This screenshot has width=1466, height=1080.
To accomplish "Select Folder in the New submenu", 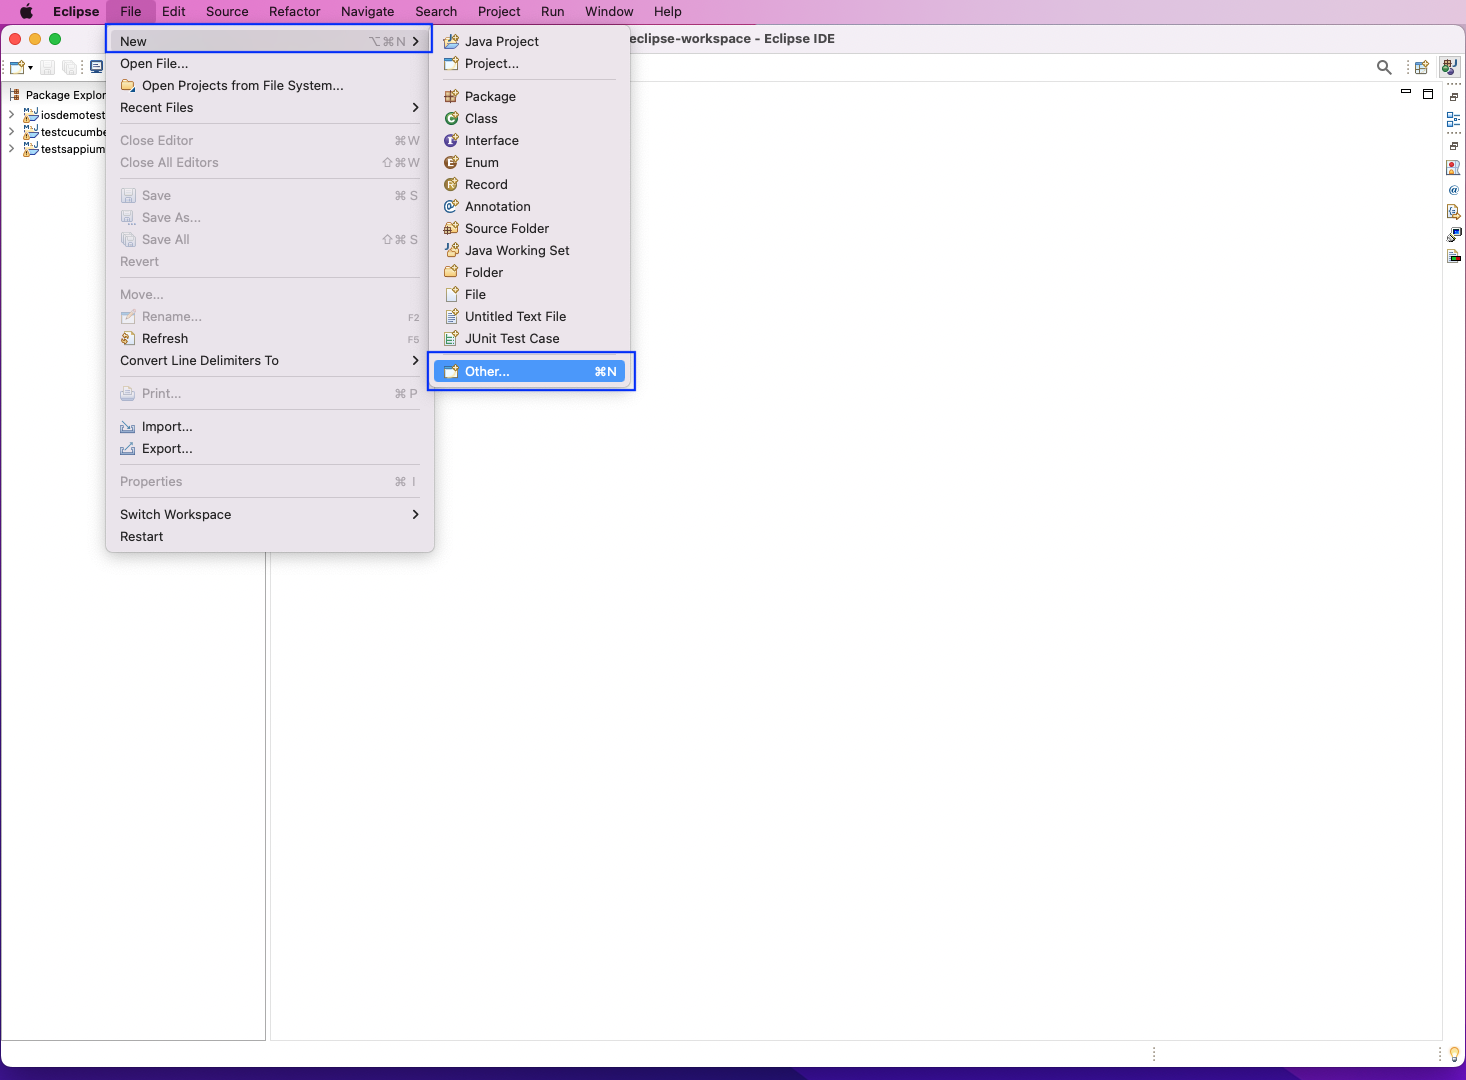I will pos(532,272).
